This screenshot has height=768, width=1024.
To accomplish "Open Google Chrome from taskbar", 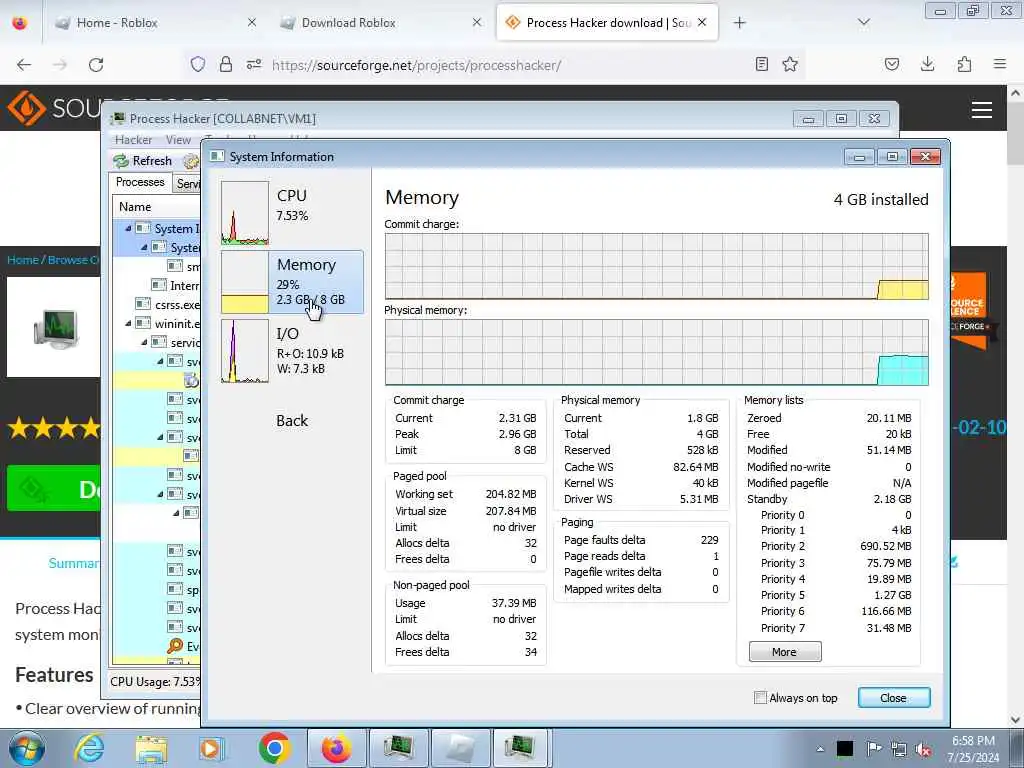I will (274, 748).
